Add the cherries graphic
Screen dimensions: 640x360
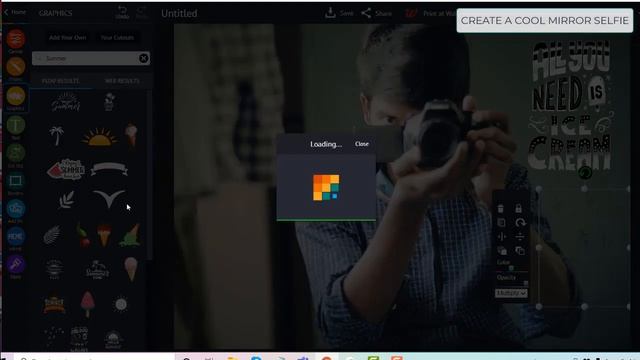(x=84, y=236)
